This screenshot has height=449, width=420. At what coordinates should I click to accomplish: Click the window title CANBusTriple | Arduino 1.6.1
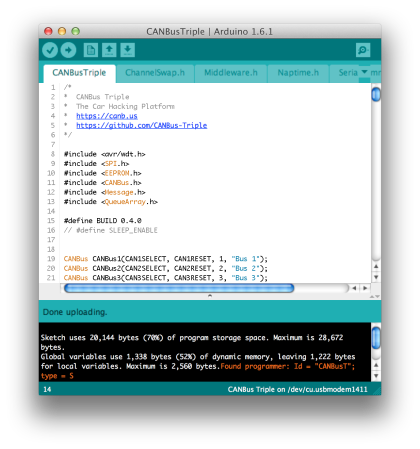209,32
